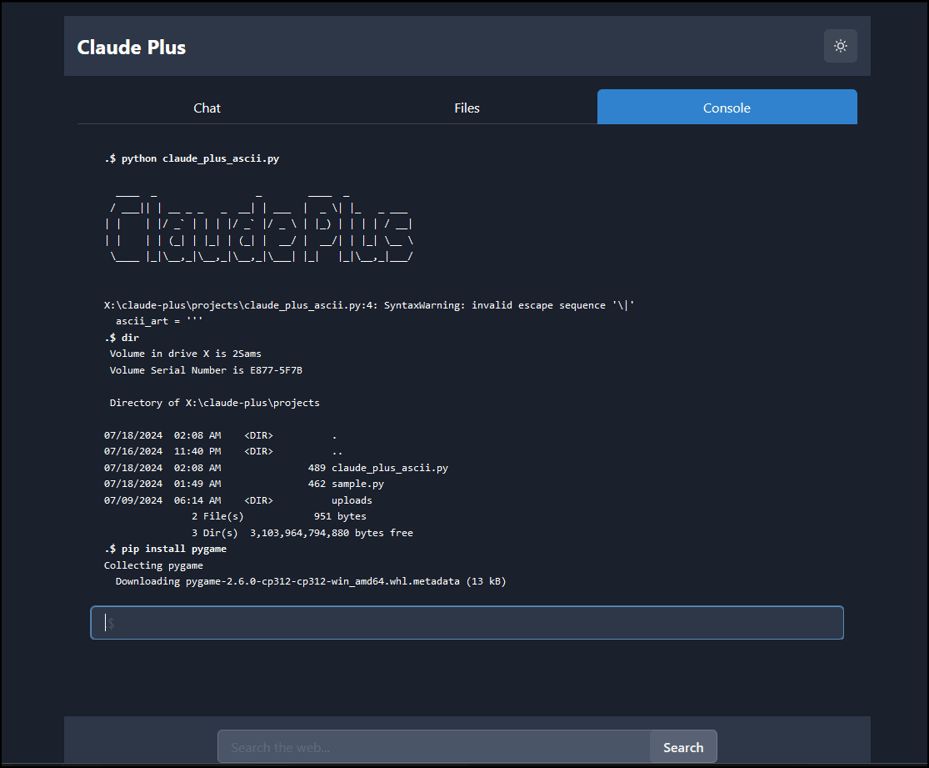Toggle the light/dark theme sun icon
Screen dimensions: 929x768
click(840, 46)
